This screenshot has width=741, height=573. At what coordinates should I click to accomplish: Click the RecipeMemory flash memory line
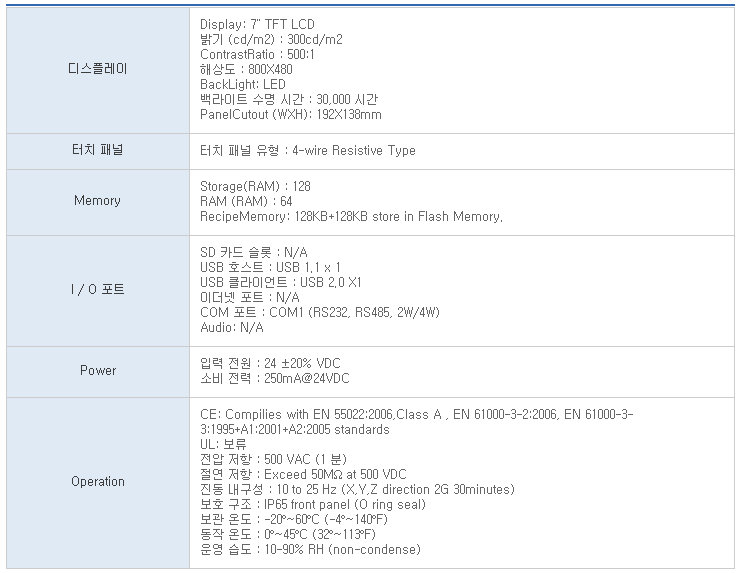pos(351,216)
